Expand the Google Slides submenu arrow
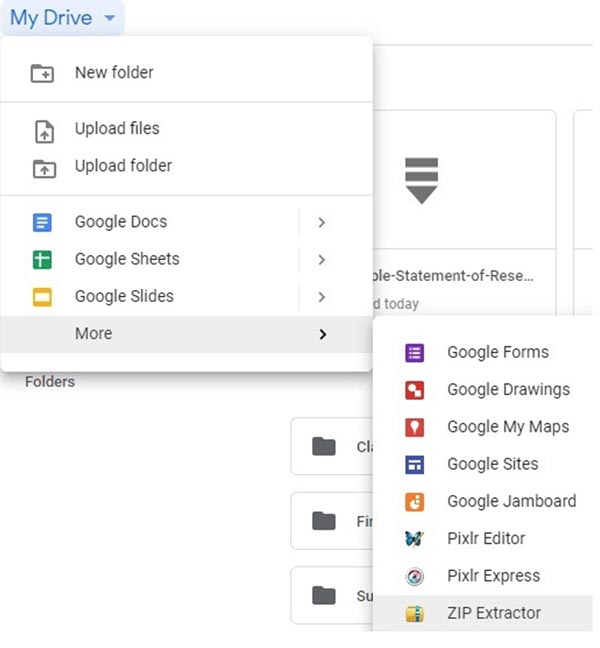The image size is (600, 648). coord(321,297)
